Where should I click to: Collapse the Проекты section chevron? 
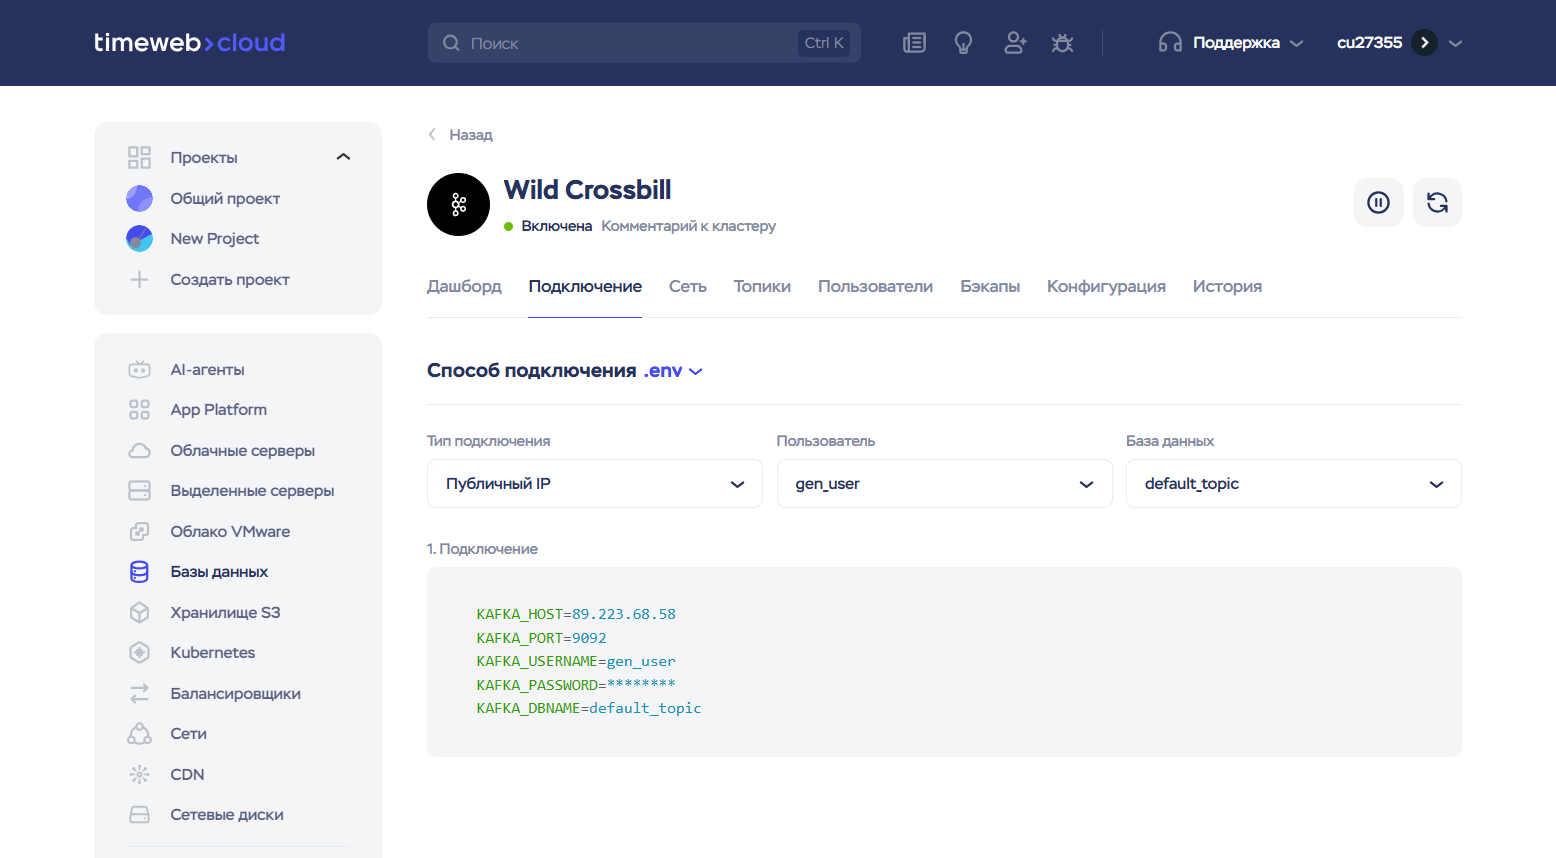pyautogui.click(x=343, y=157)
